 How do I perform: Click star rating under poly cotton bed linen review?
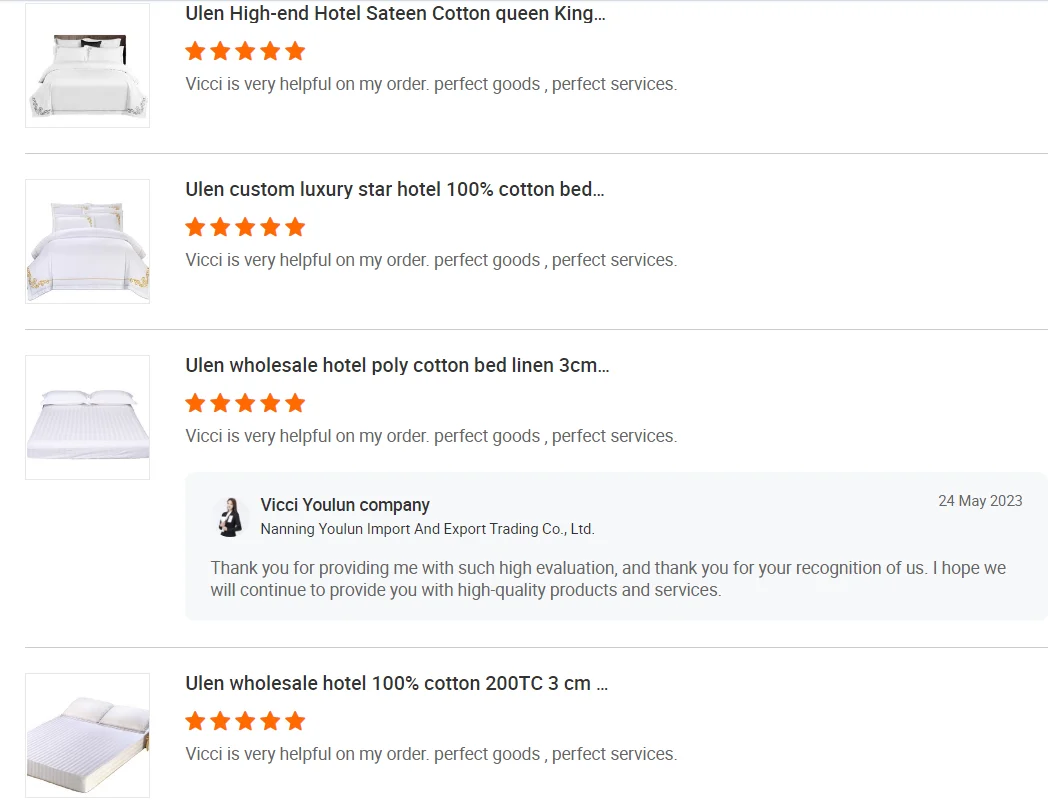click(x=245, y=403)
